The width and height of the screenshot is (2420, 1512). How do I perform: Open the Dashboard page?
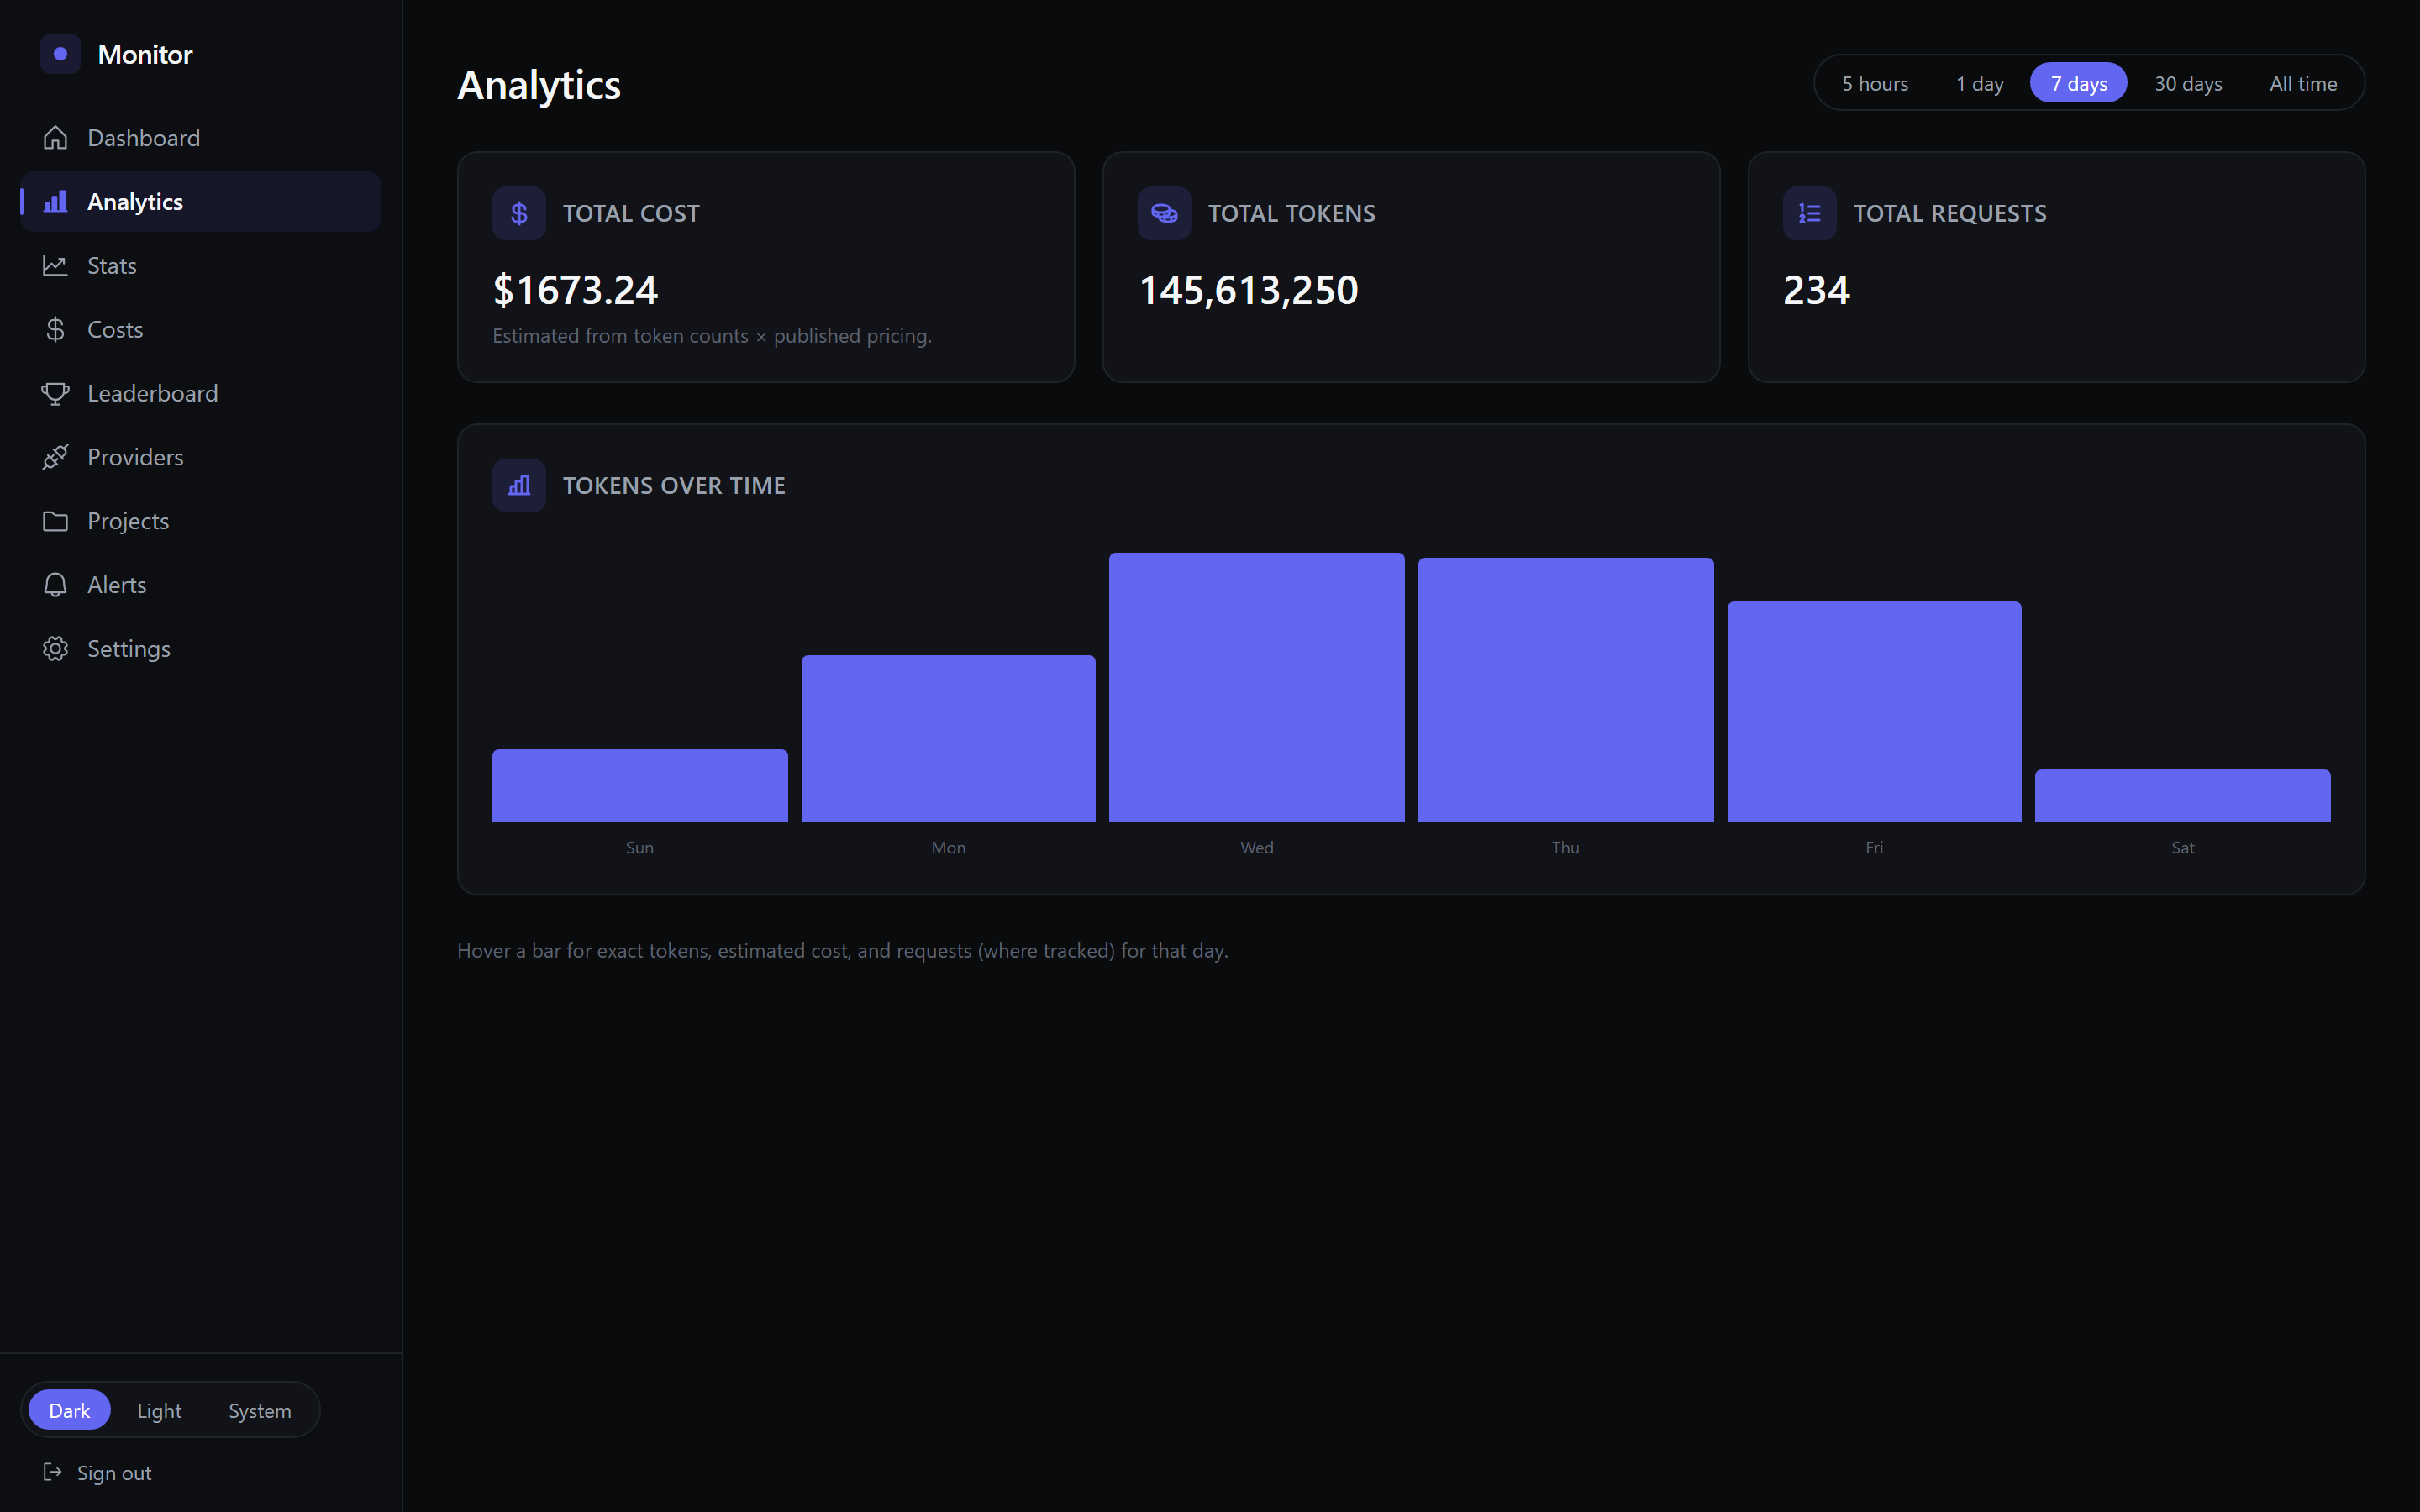200,138
